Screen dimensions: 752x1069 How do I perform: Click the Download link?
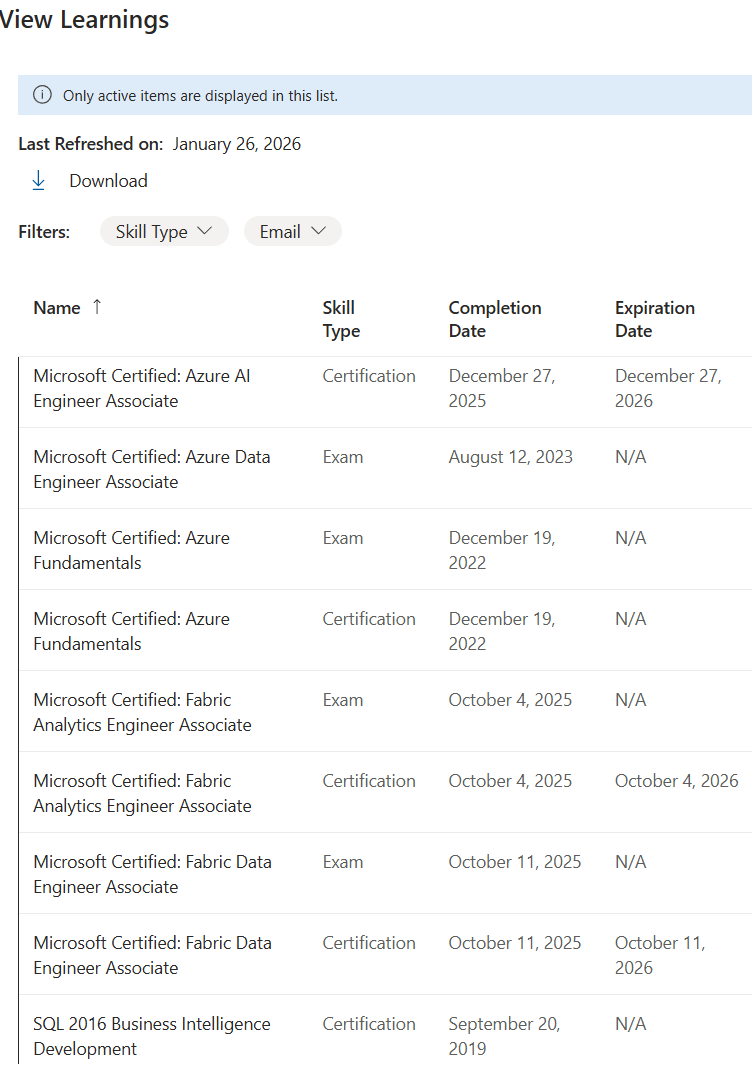click(x=108, y=181)
